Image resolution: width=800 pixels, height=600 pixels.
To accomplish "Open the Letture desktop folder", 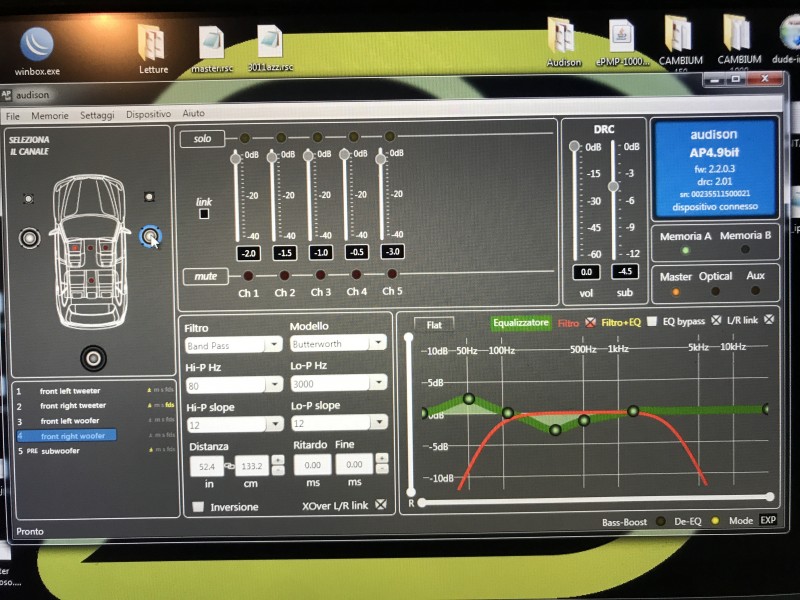I will click(153, 50).
